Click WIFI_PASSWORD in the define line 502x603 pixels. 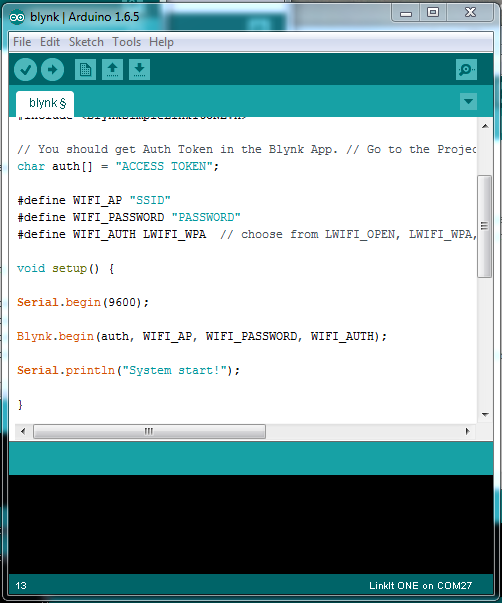(x=118, y=217)
